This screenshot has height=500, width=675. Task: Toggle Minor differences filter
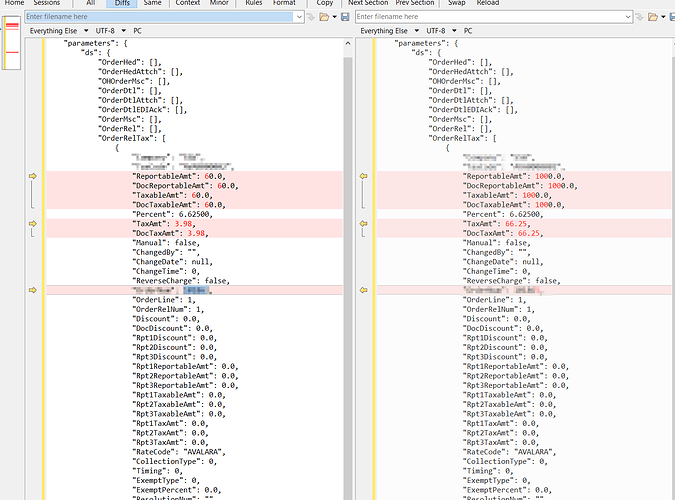219,3
